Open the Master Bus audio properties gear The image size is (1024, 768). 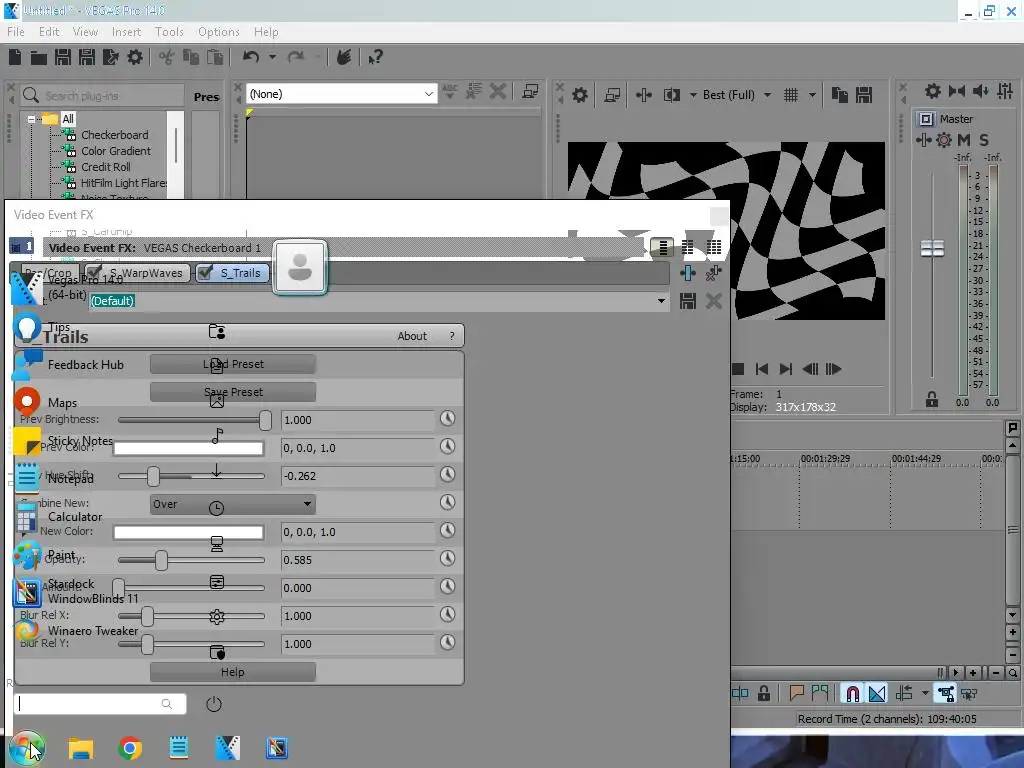[933, 91]
